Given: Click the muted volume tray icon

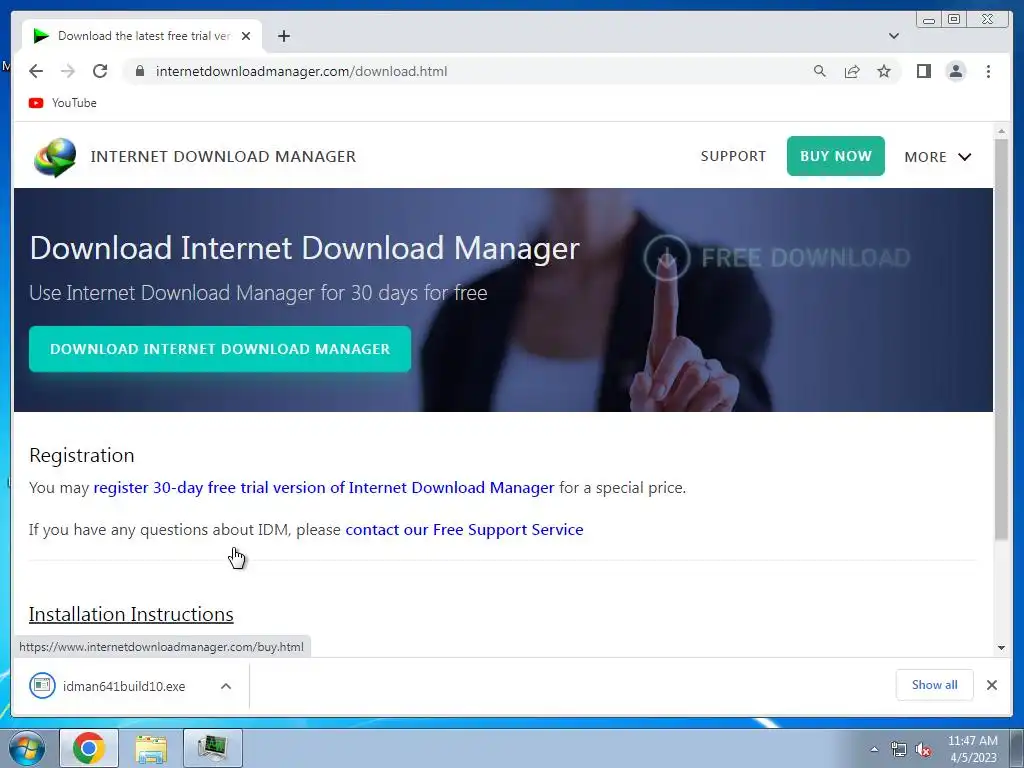Looking at the screenshot, I should (x=923, y=749).
